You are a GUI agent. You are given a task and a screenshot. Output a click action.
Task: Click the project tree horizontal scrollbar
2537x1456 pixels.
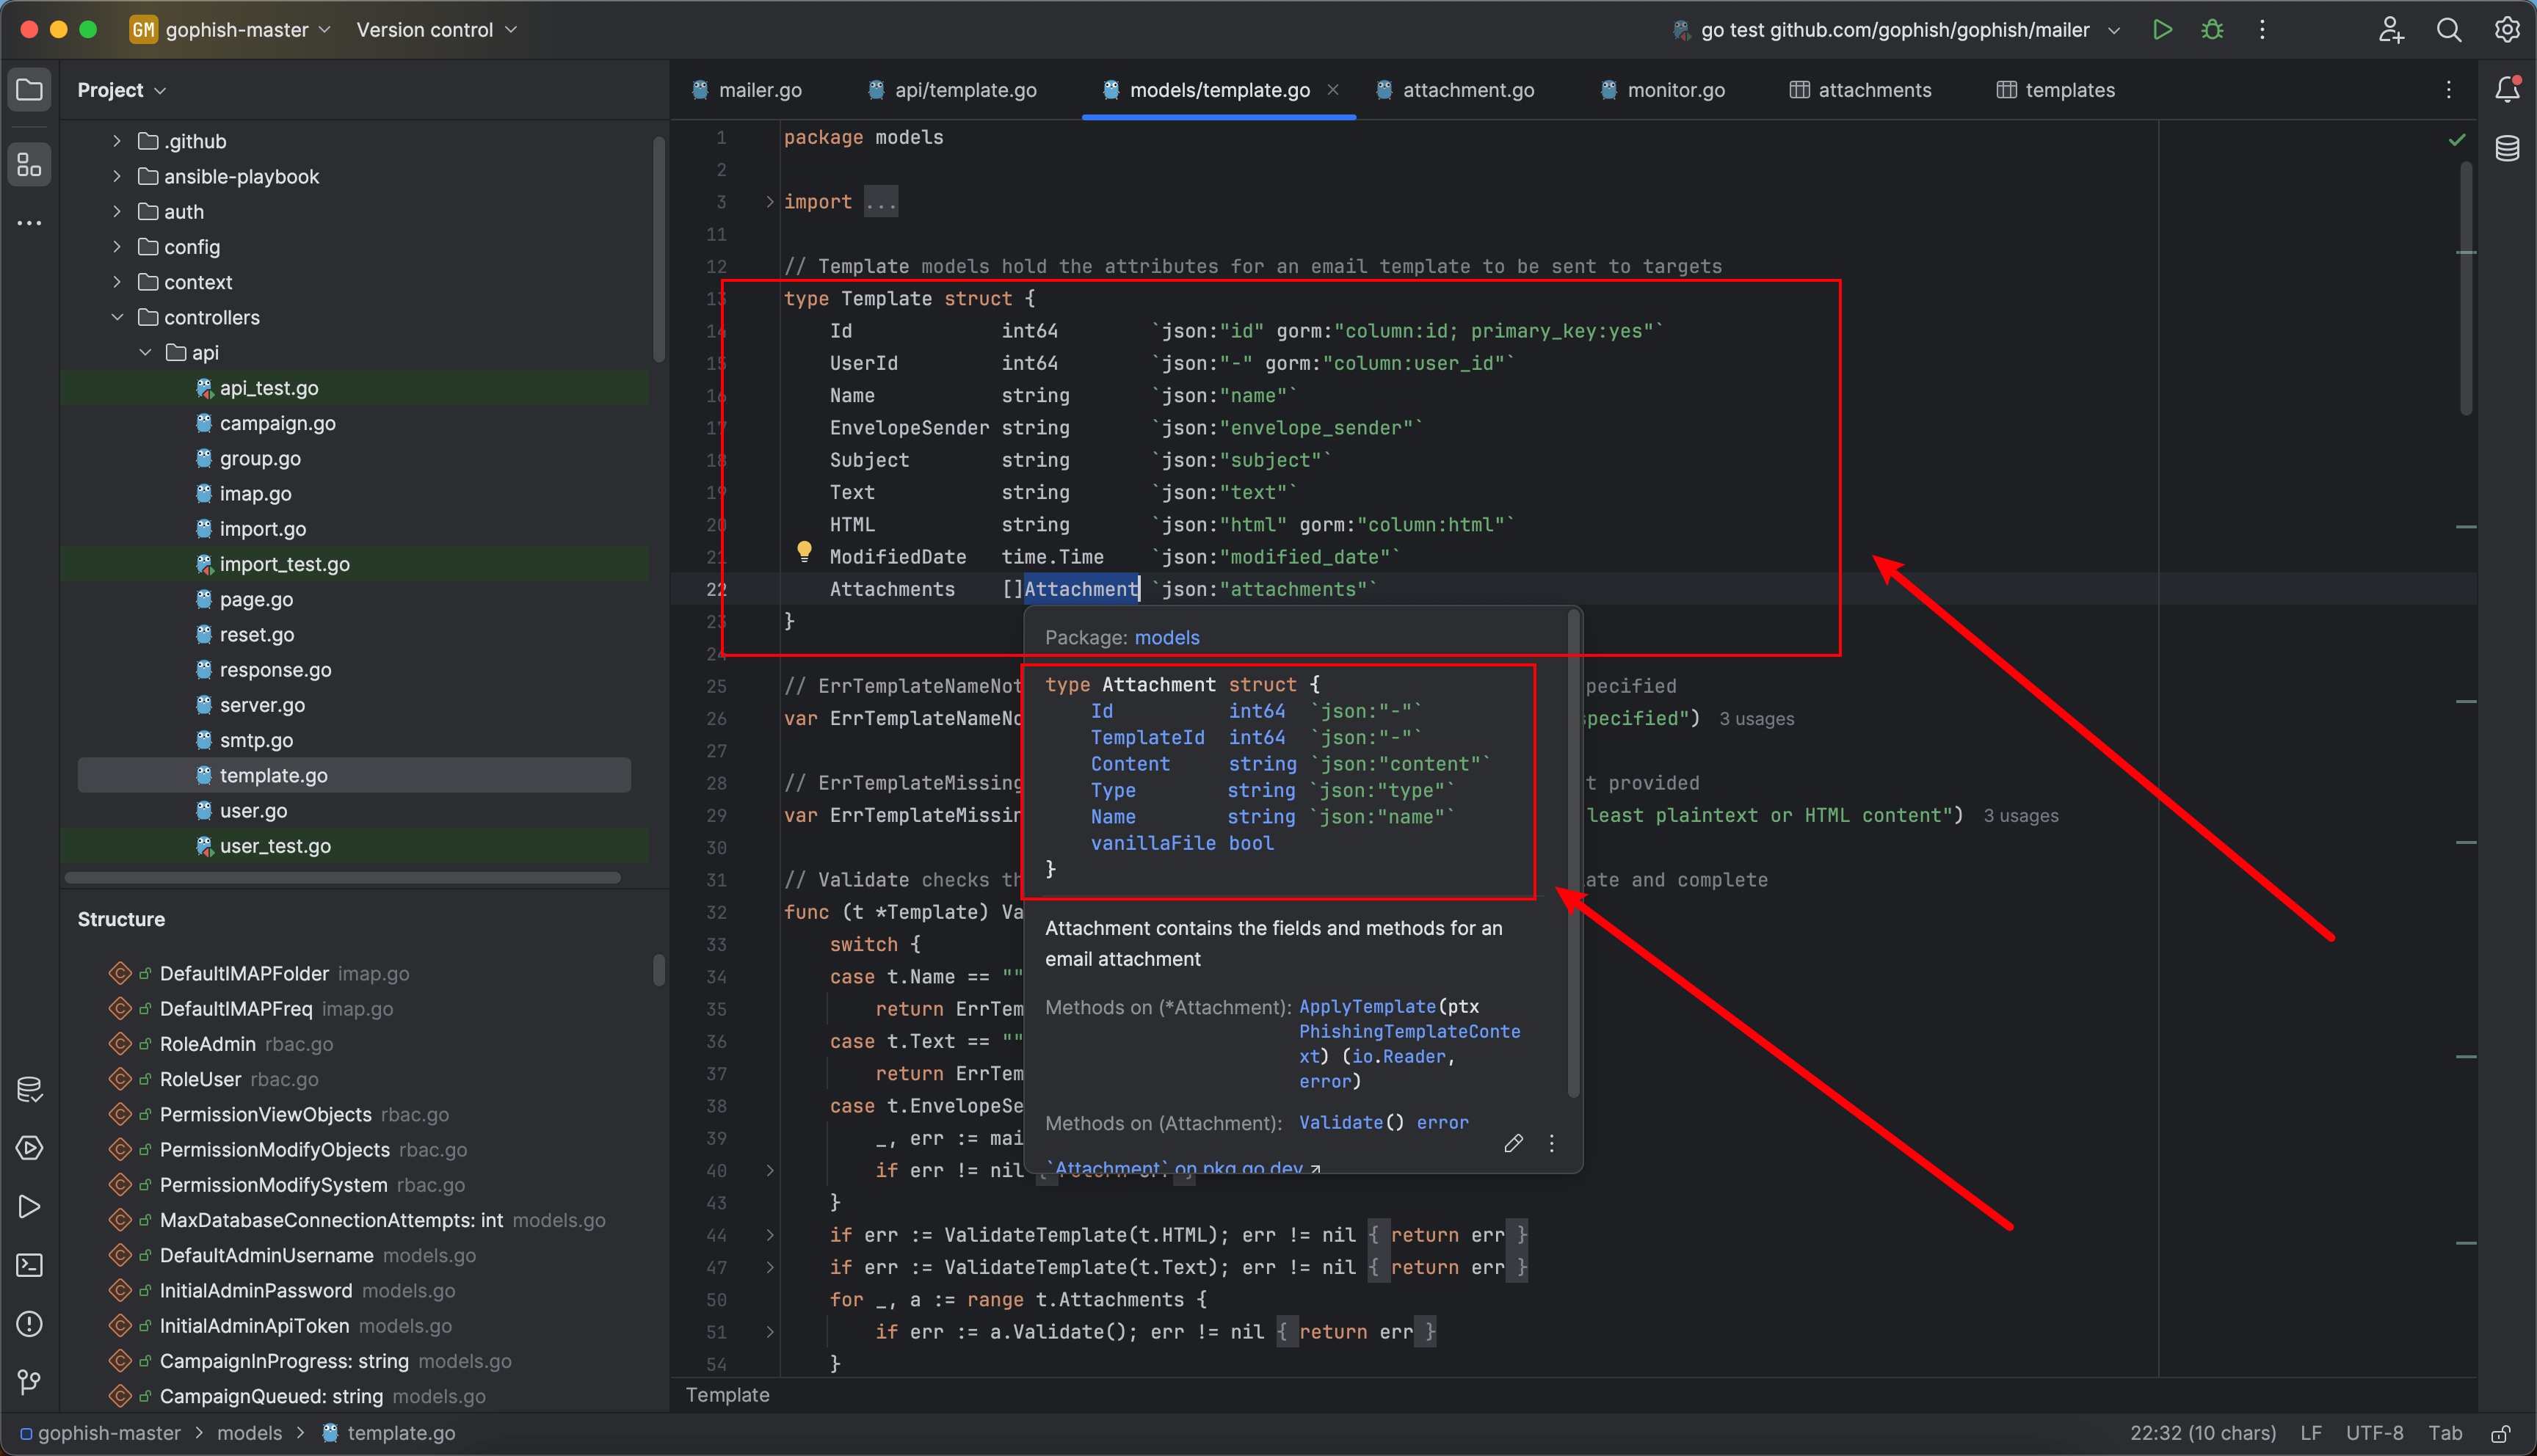(343, 877)
